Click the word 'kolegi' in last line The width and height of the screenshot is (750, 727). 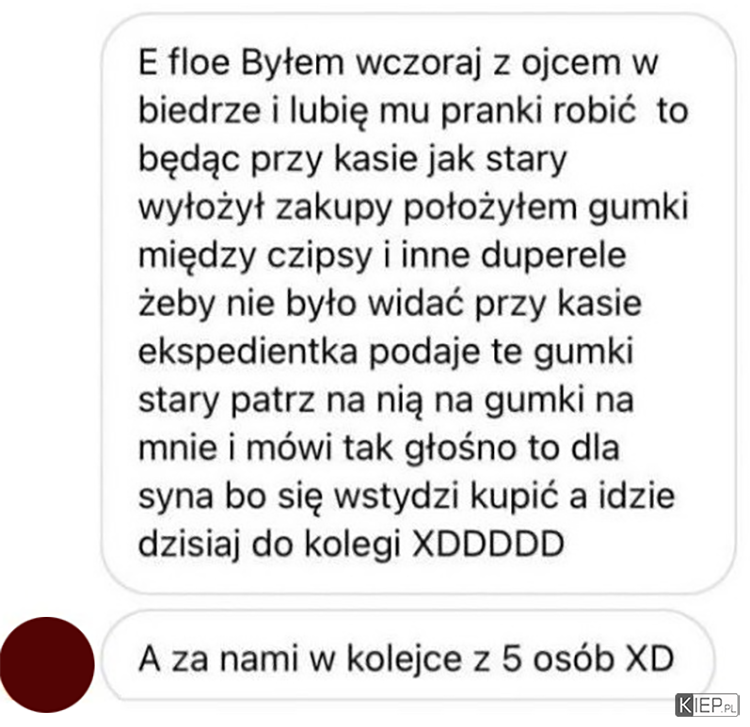(x=353, y=546)
